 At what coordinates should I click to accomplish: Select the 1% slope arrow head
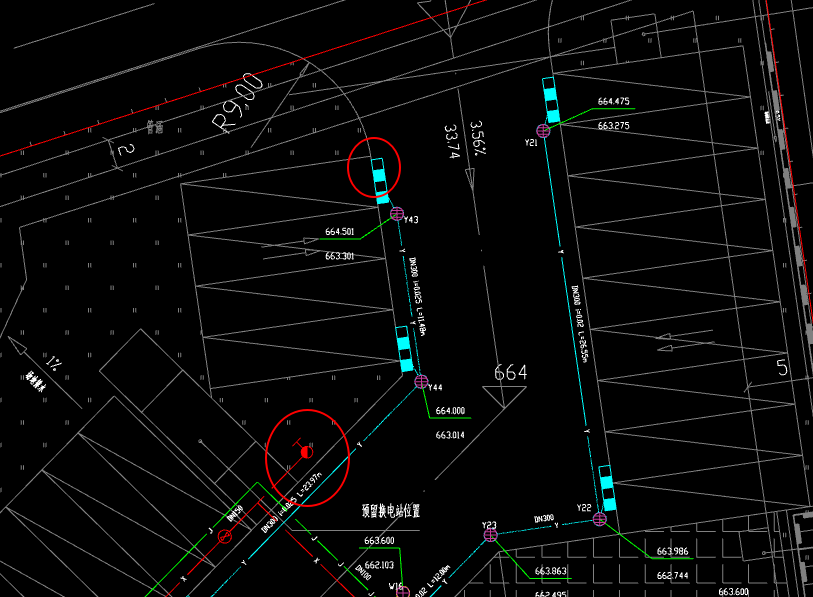(17, 345)
